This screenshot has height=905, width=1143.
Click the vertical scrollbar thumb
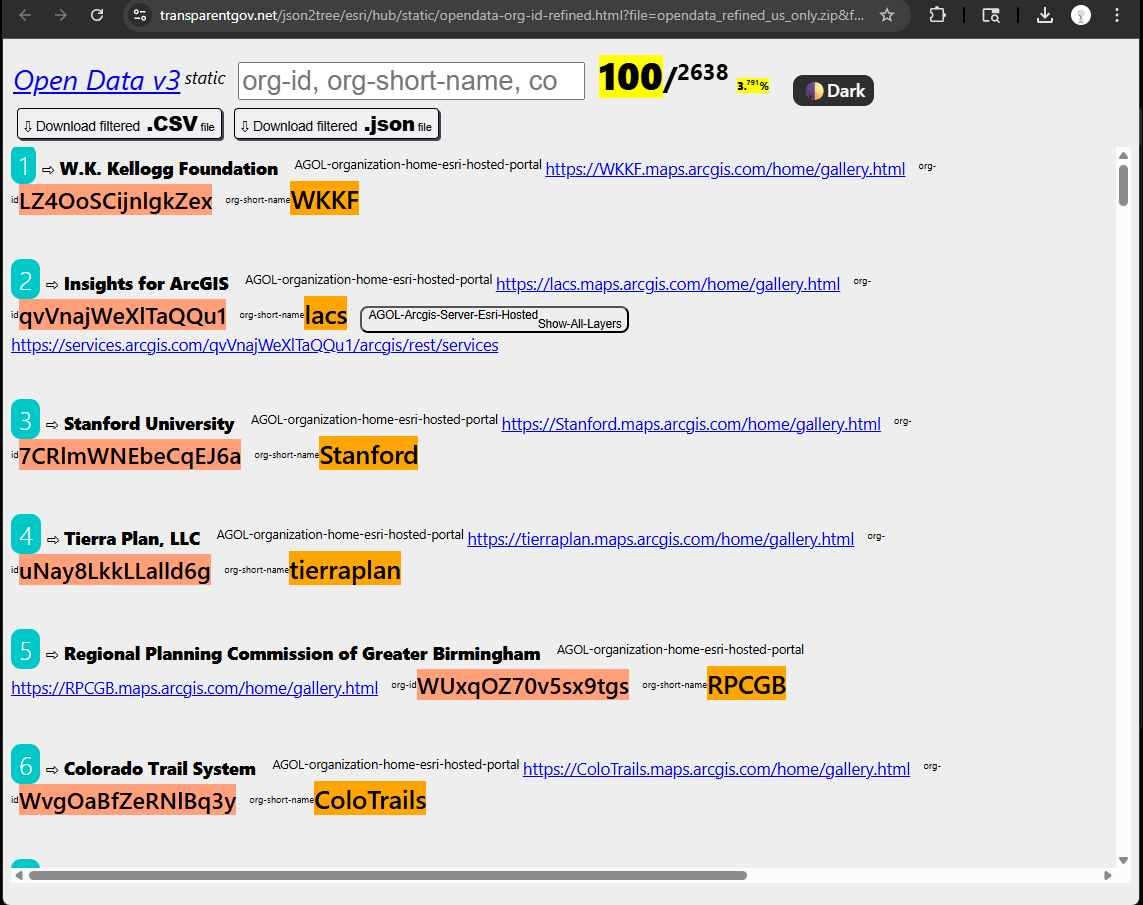click(x=1123, y=185)
